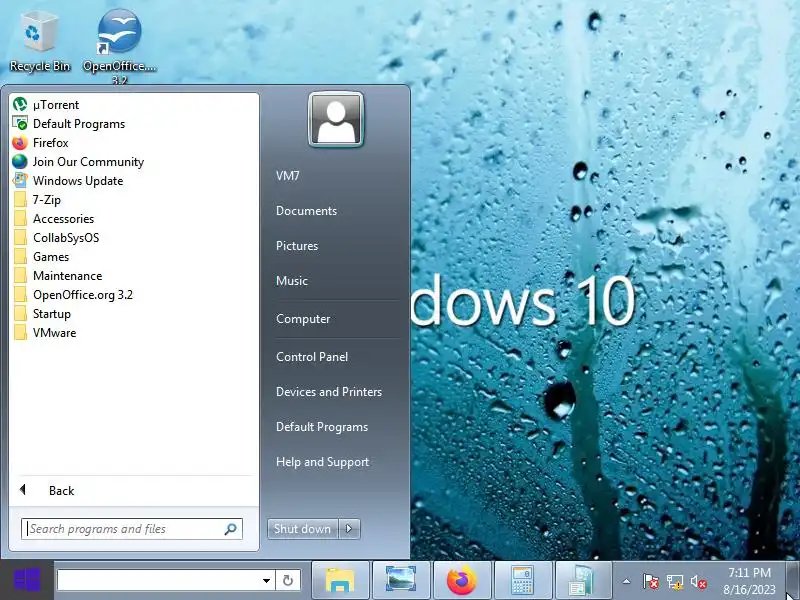Screen dimensions: 800x600
Task: Open the clock showing 7:11 PM
Action: coord(749,581)
